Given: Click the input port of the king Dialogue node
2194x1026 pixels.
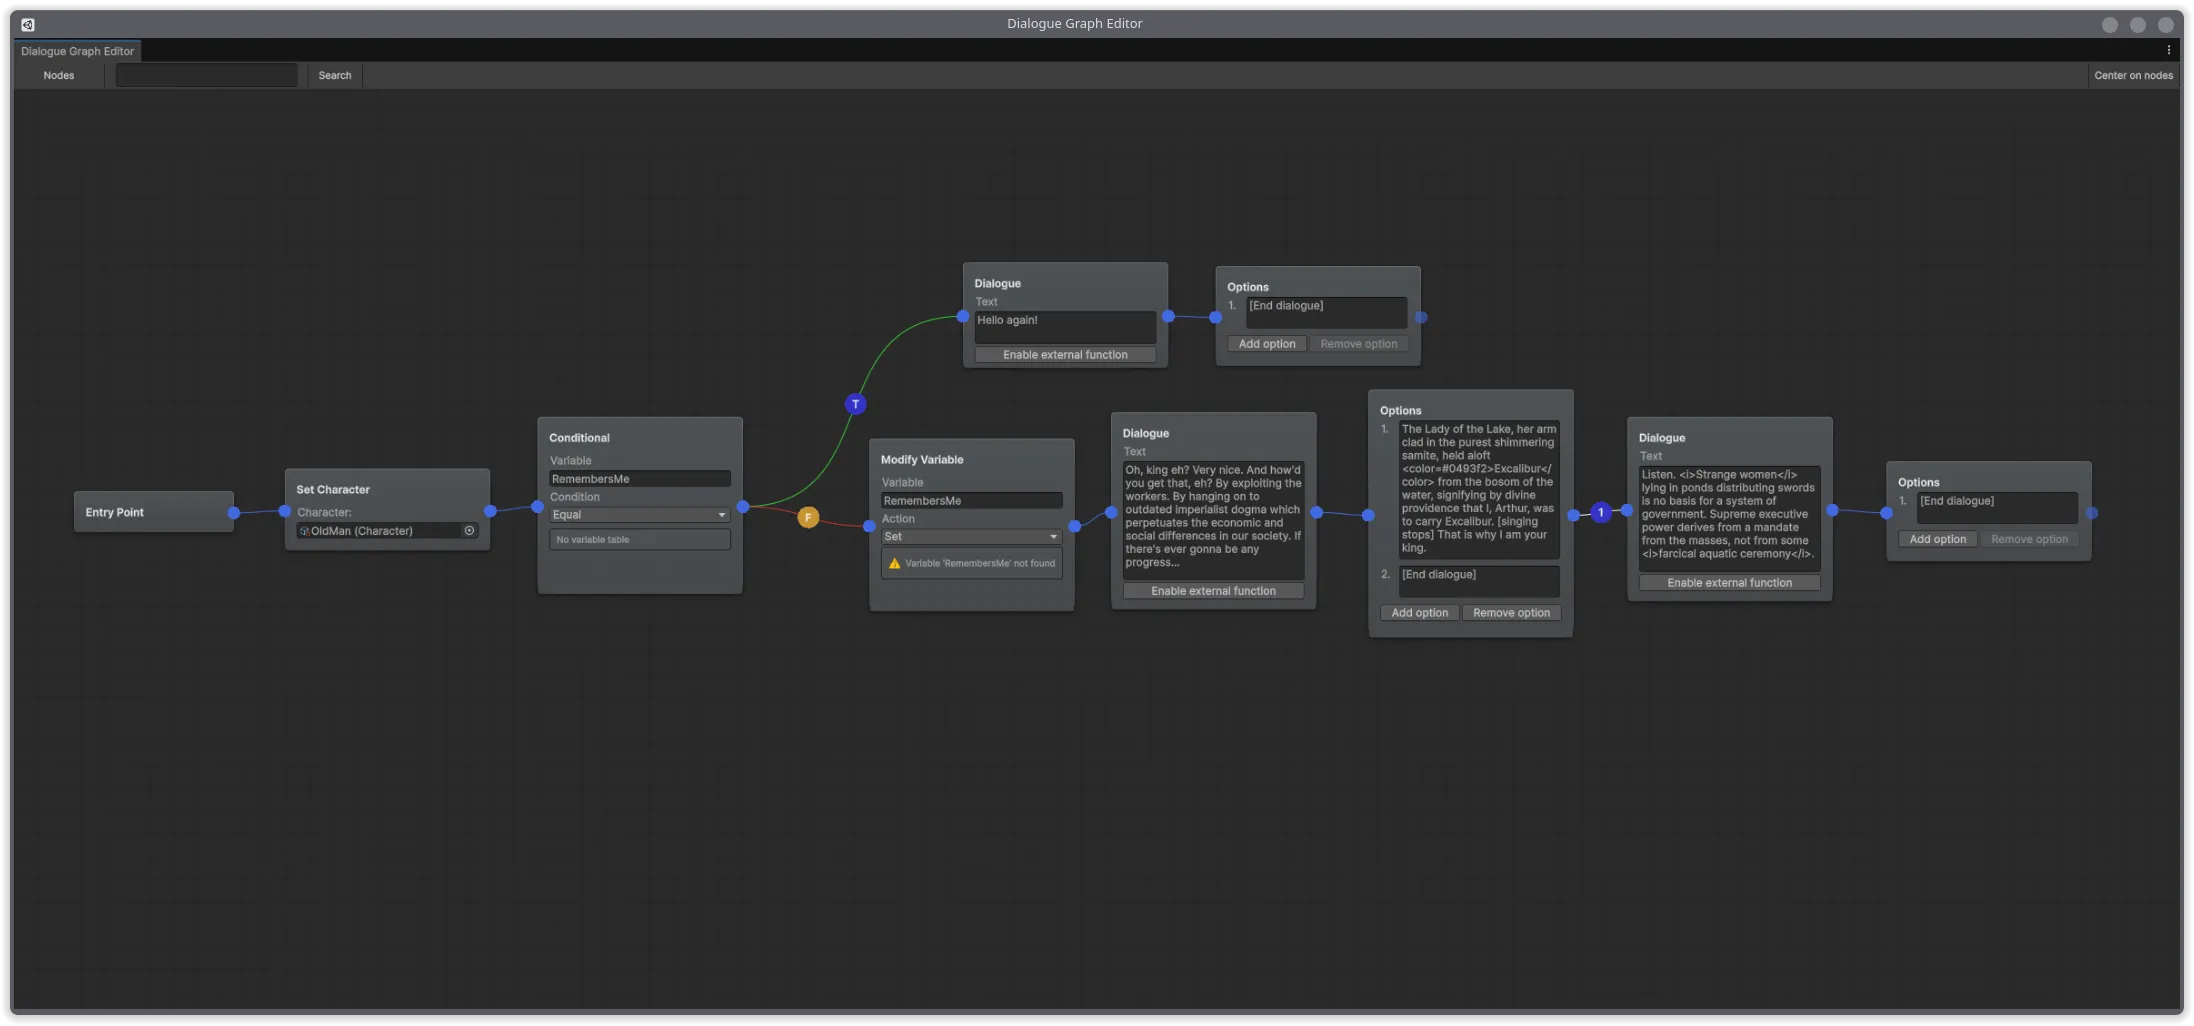Looking at the screenshot, I should pos(1111,512).
